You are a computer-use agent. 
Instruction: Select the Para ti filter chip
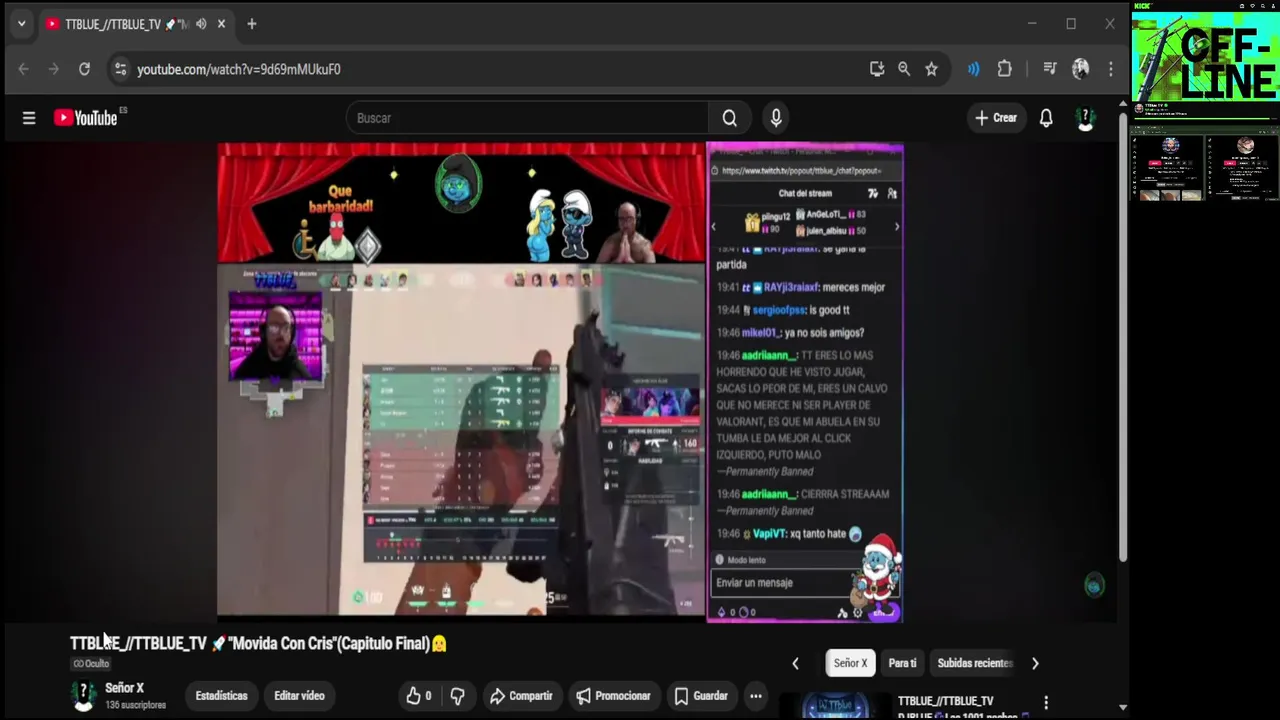pyautogui.click(x=902, y=663)
